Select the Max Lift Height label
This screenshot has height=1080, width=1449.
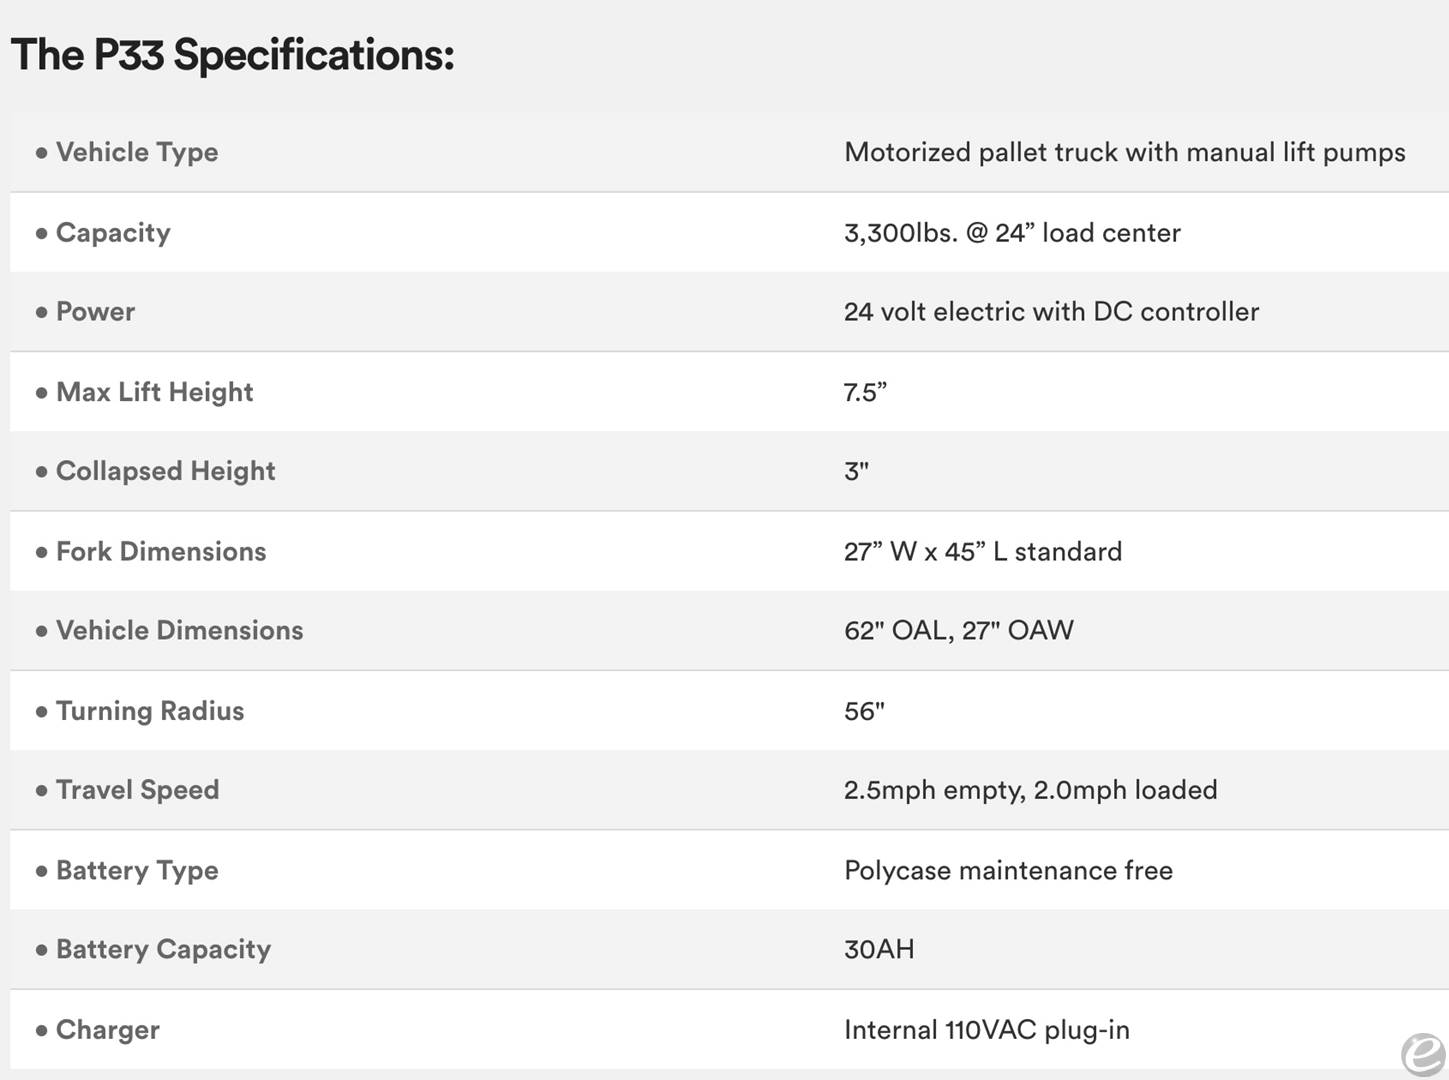[x=154, y=392]
